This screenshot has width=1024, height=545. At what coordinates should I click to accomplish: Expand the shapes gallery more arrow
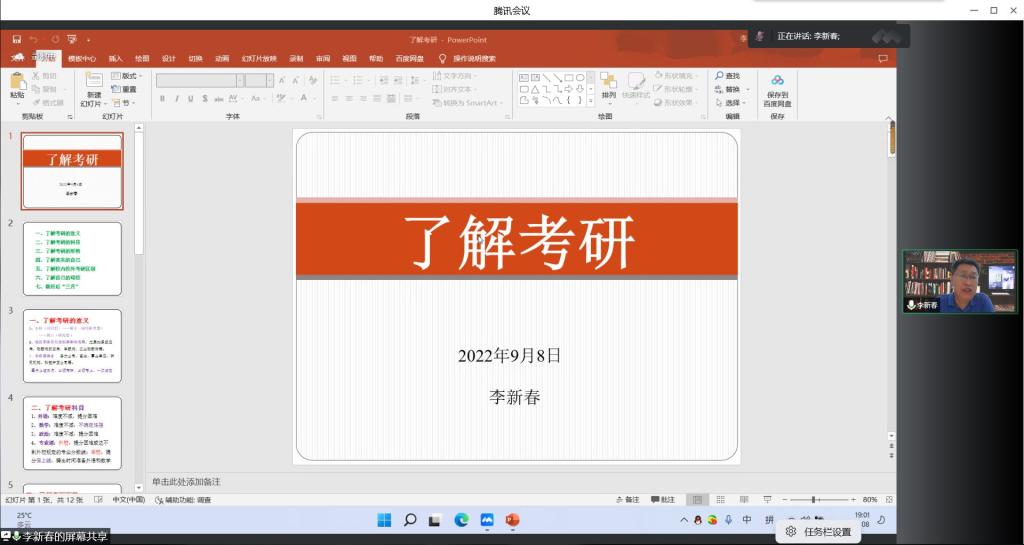[x=589, y=101]
